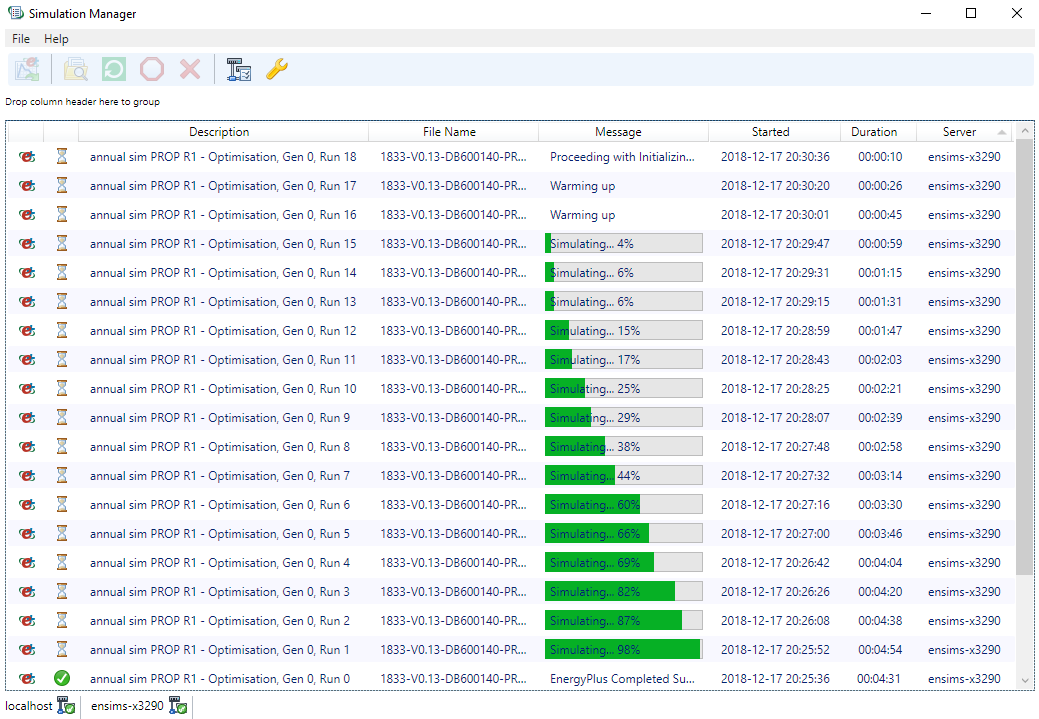Click the server cell of Run 2
Viewport: 1039px width, 719px height.
964,621
